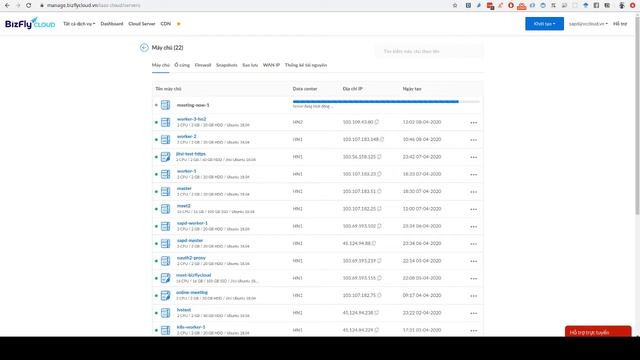Open the sapd-worker-1 server link
Screen dimensions: 640x360
[192, 223]
